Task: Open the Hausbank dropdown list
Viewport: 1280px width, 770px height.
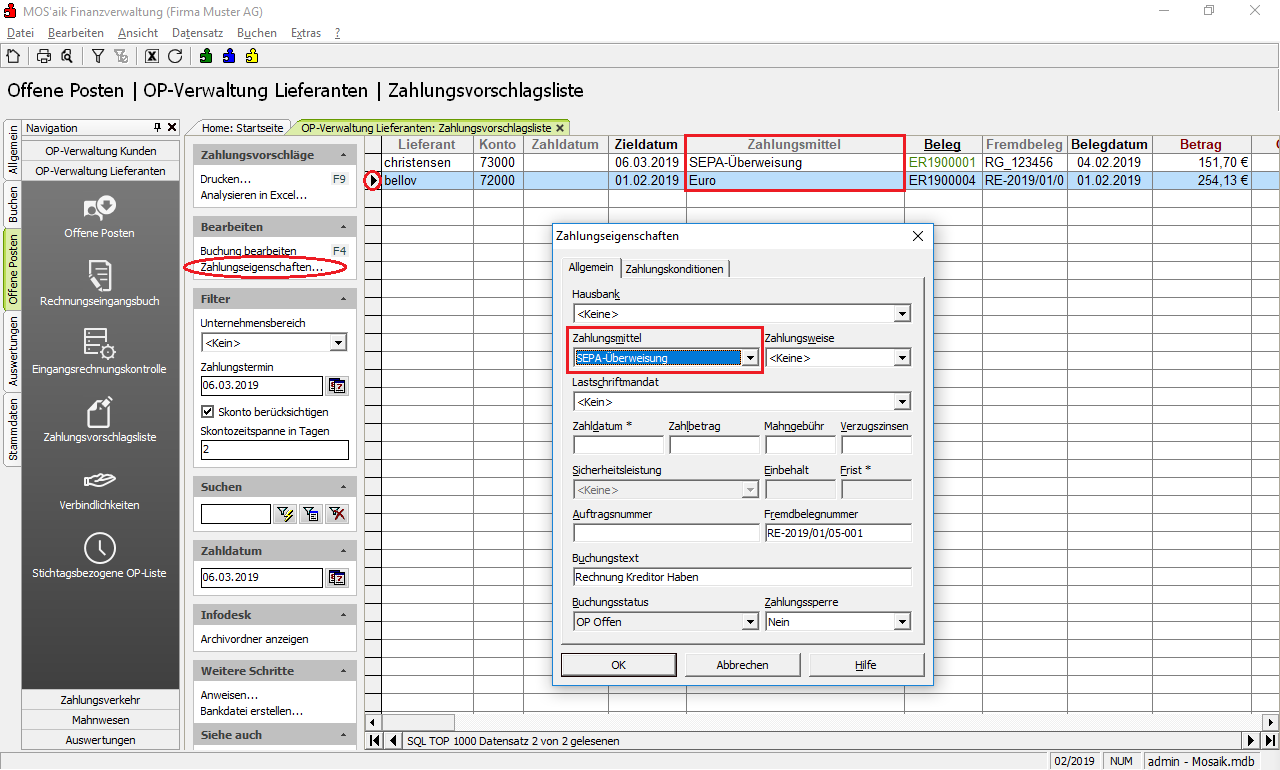Action: click(x=902, y=314)
